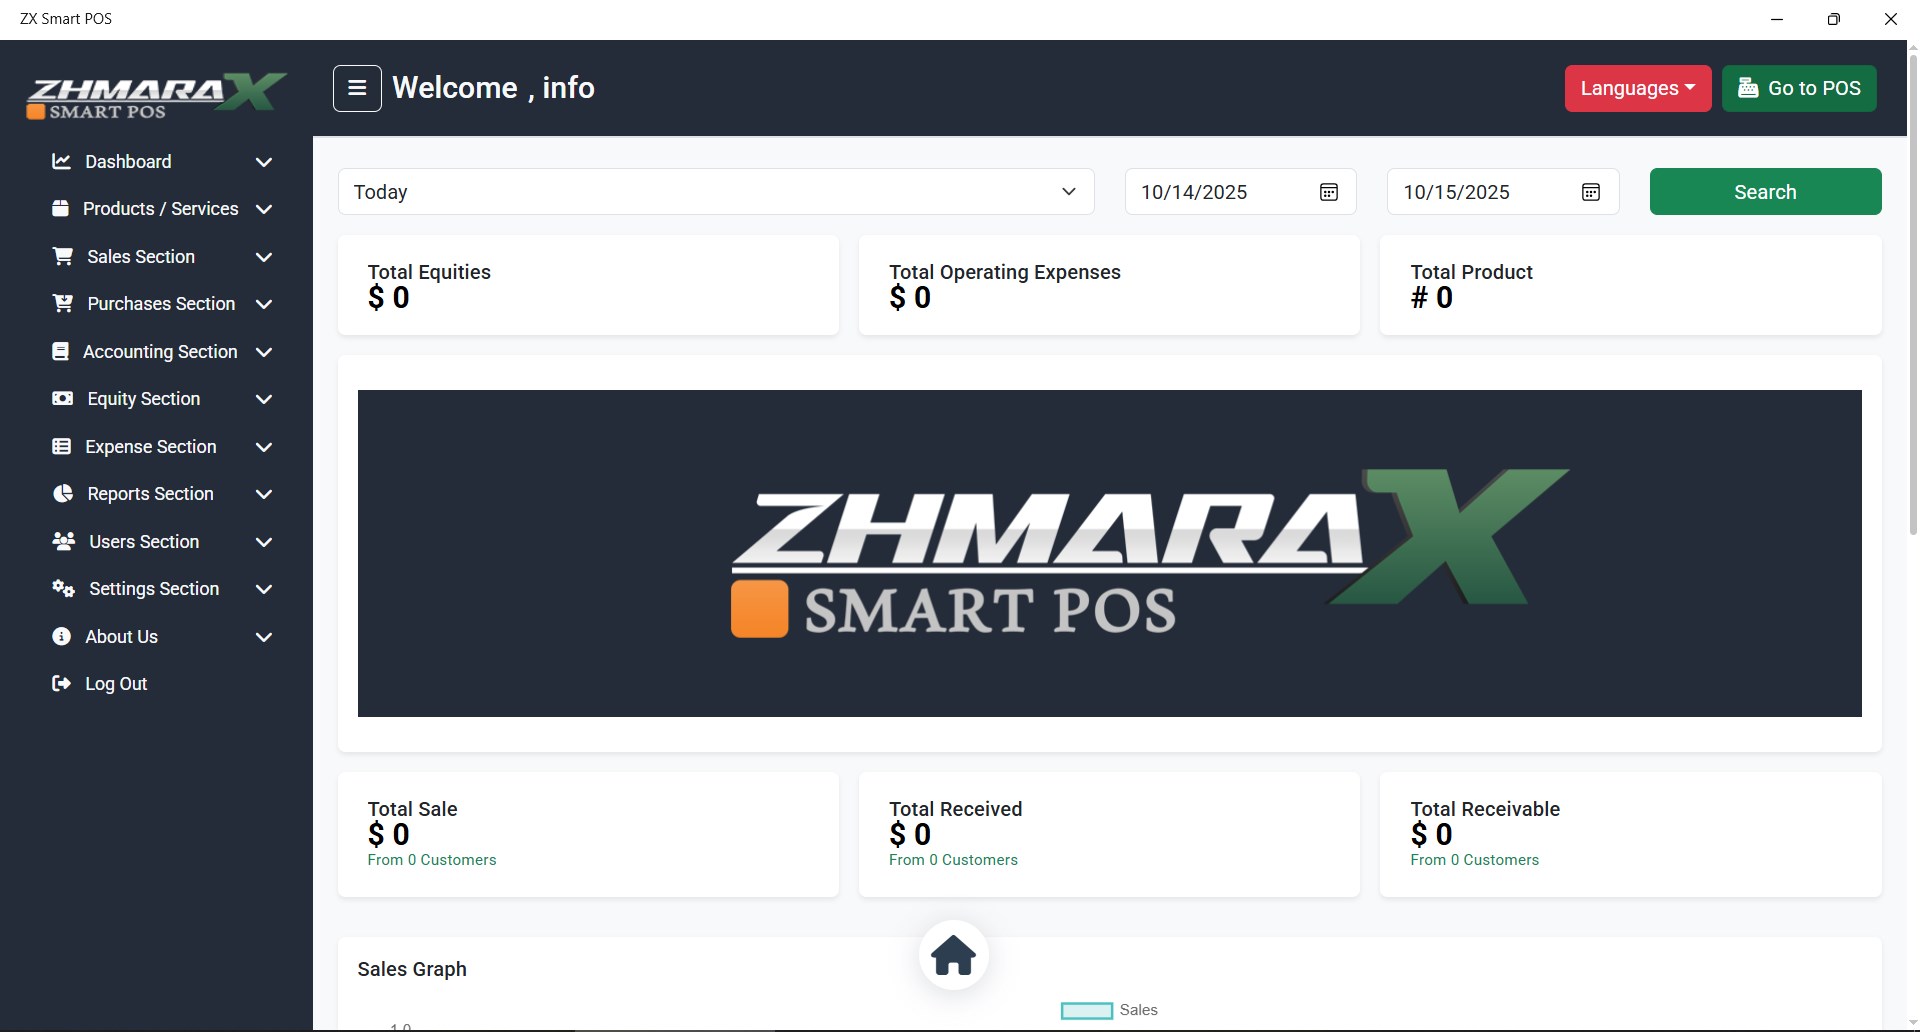Click the end date field 10/15/2025
Image resolution: width=1920 pixels, height=1032 pixels.
tap(1503, 192)
